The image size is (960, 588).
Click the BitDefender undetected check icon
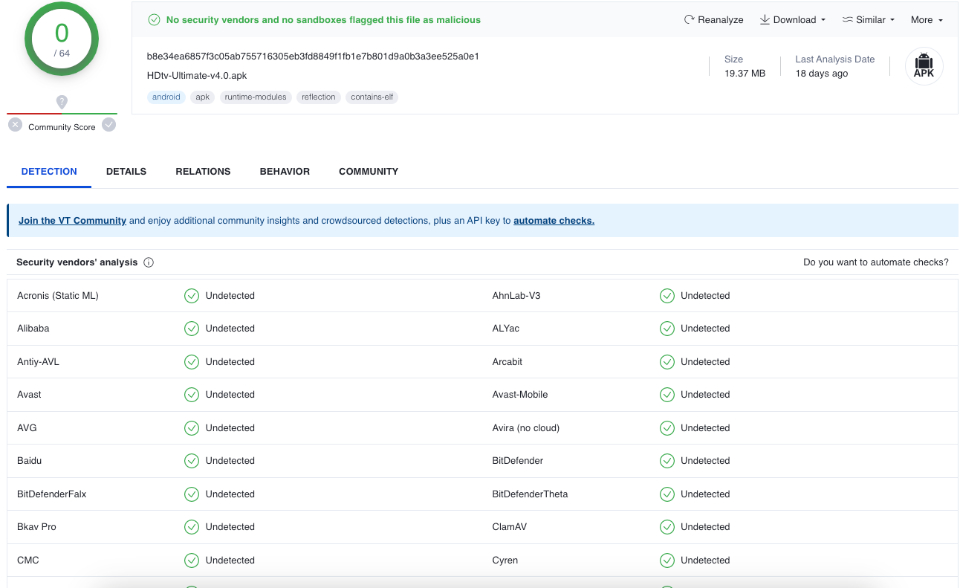pyautogui.click(x=667, y=461)
